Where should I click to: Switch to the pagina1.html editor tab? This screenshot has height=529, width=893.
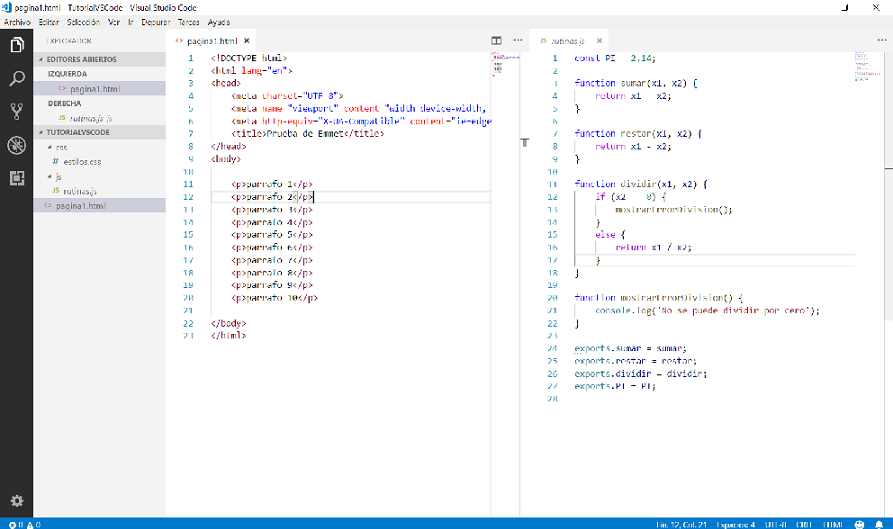point(211,41)
